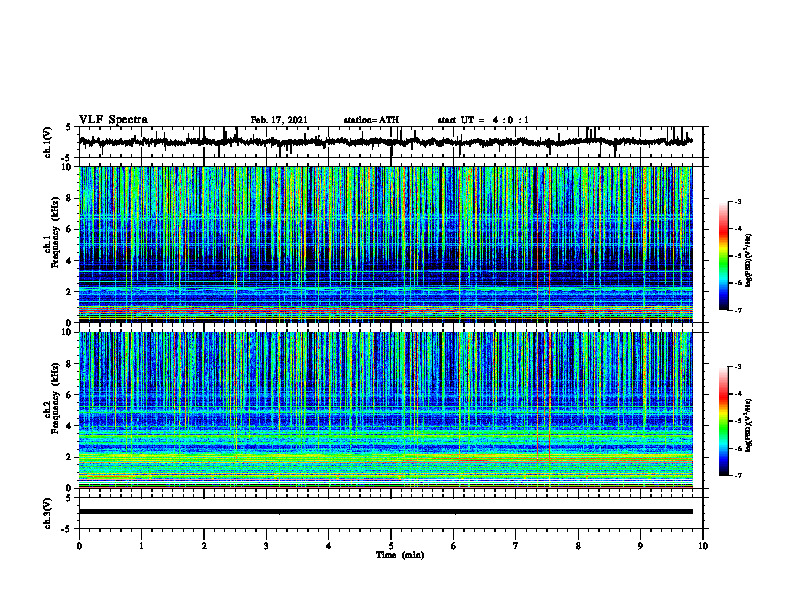
Task: Click the ch.1 voltage waveform trace
Action: (x=385, y=142)
